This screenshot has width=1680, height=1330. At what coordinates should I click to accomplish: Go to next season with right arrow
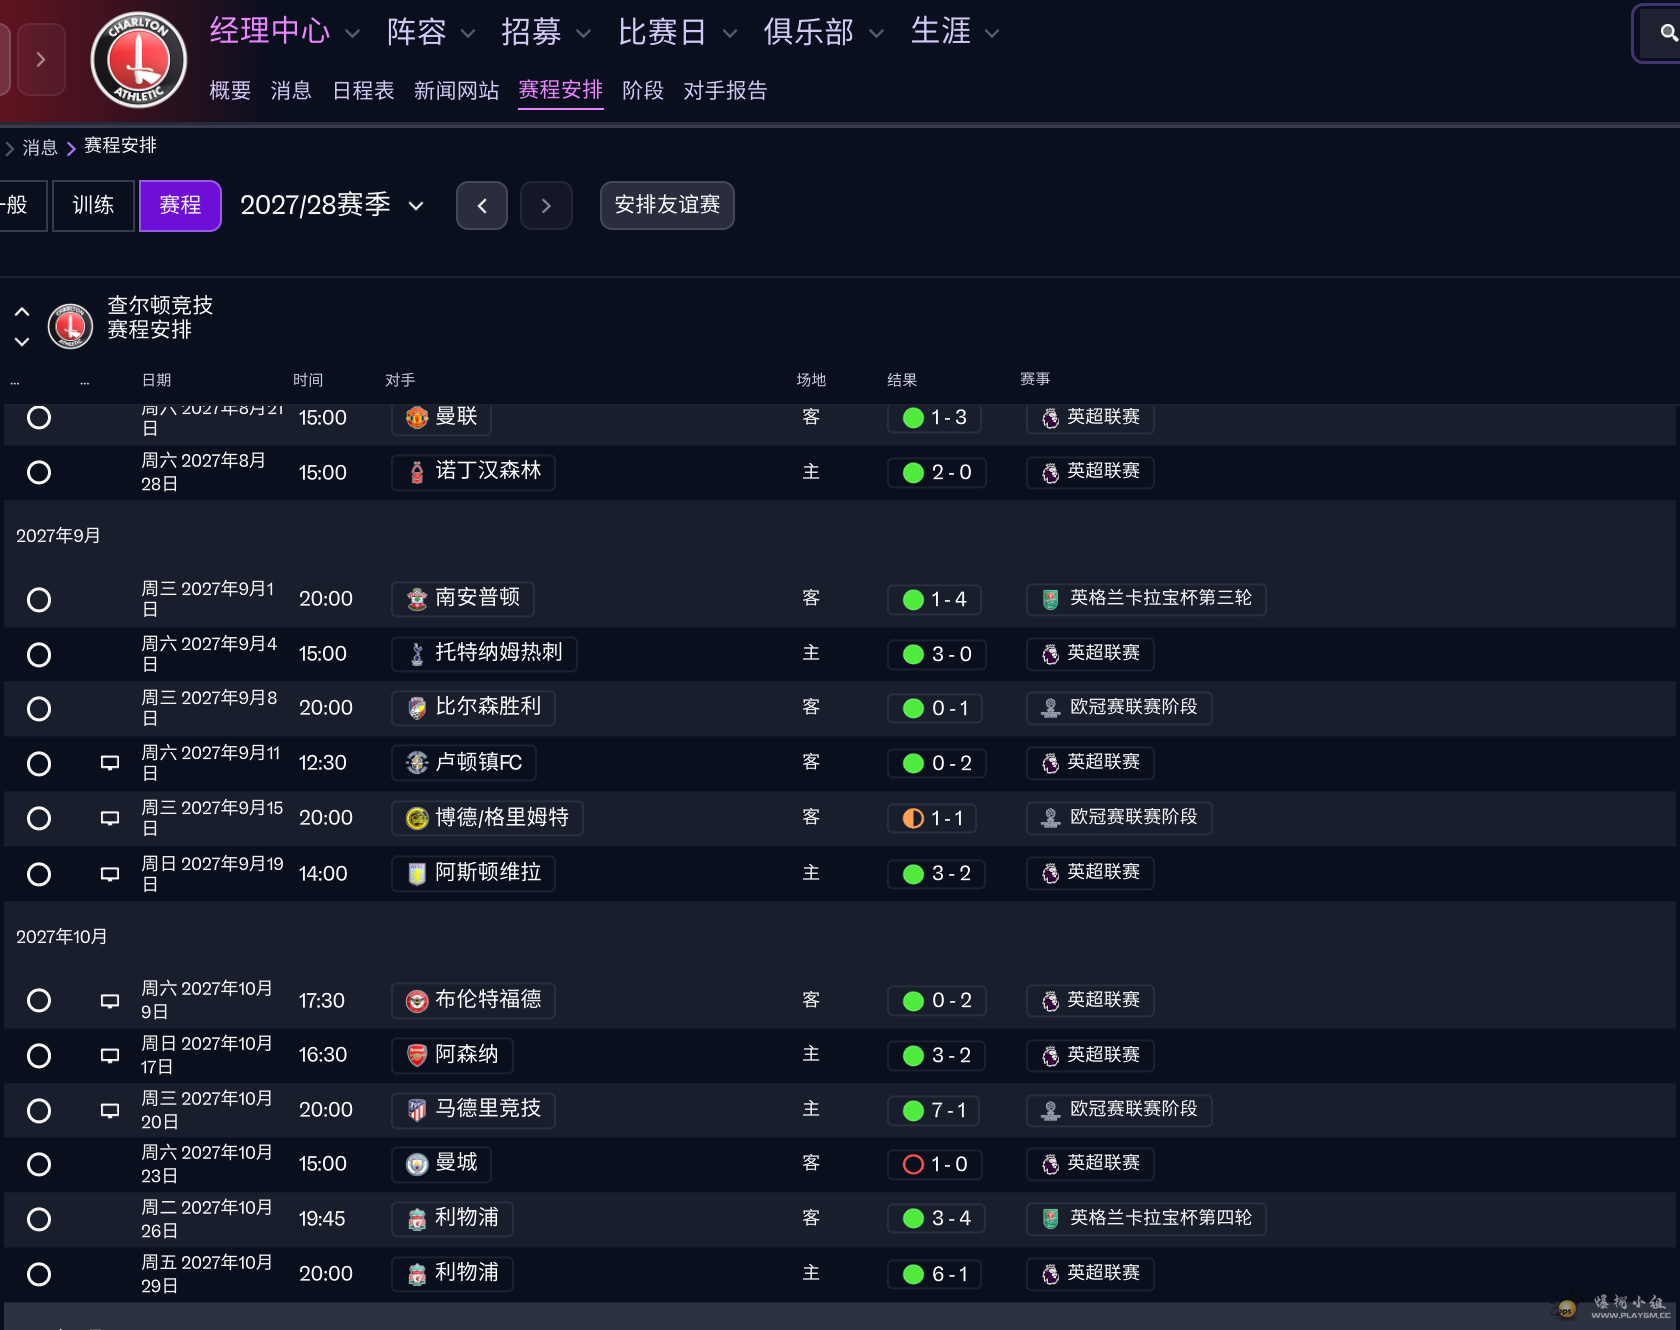546,205
